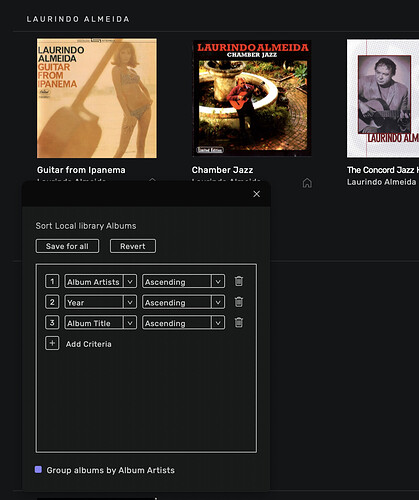
Task: Click criterion number 2 box
Action: (x=52, y=302)
